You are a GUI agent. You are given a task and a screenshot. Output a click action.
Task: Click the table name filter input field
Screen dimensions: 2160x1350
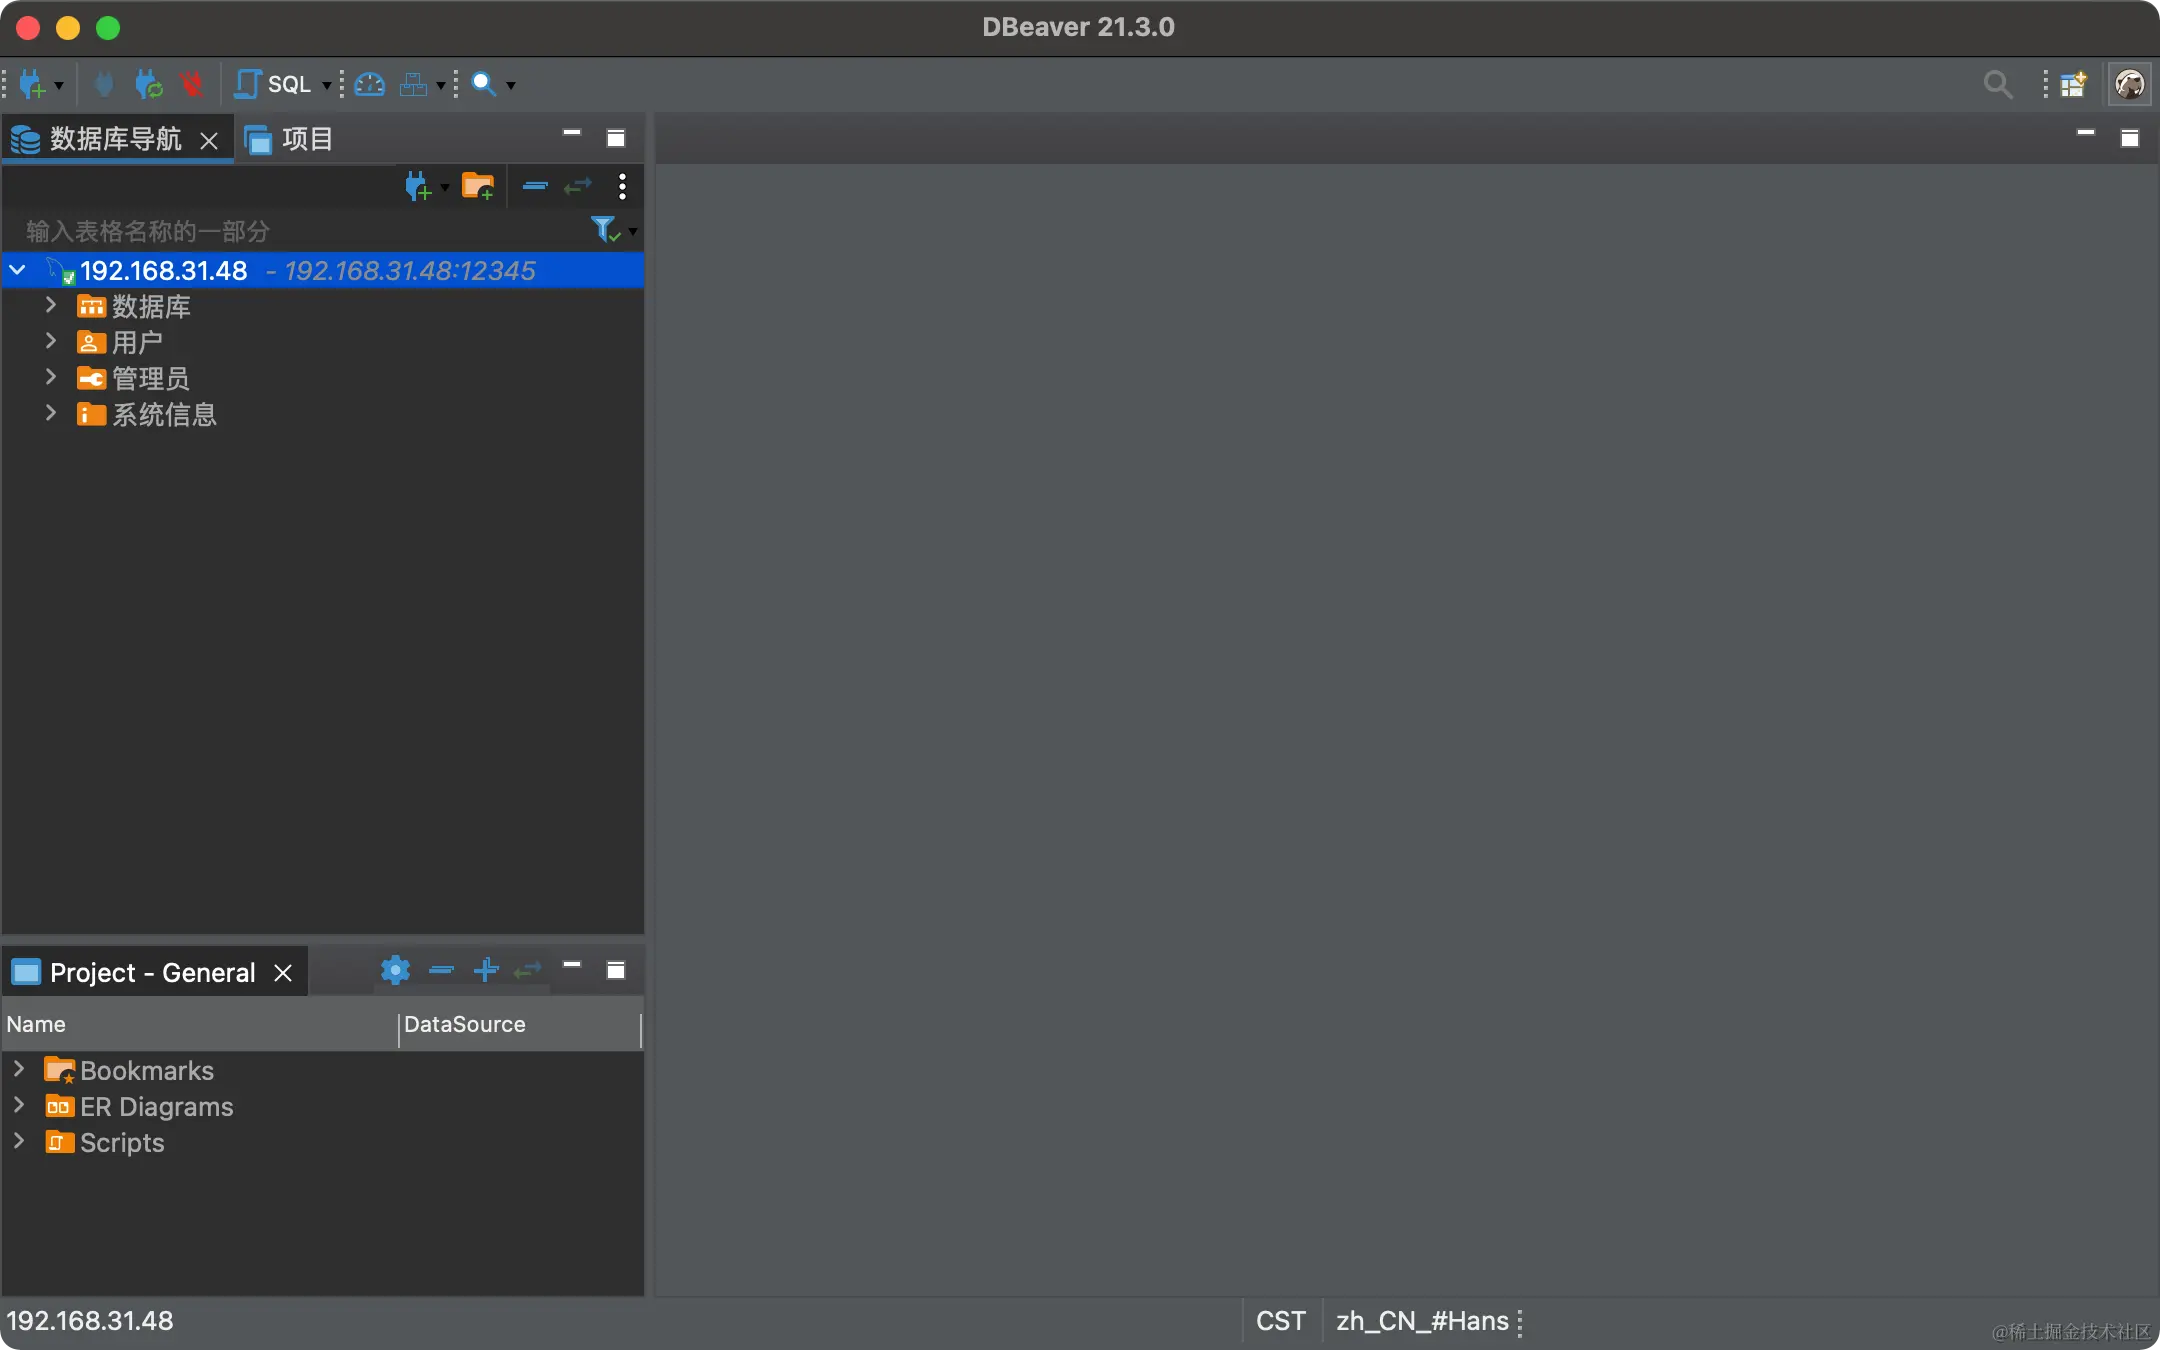coord(300,231)
